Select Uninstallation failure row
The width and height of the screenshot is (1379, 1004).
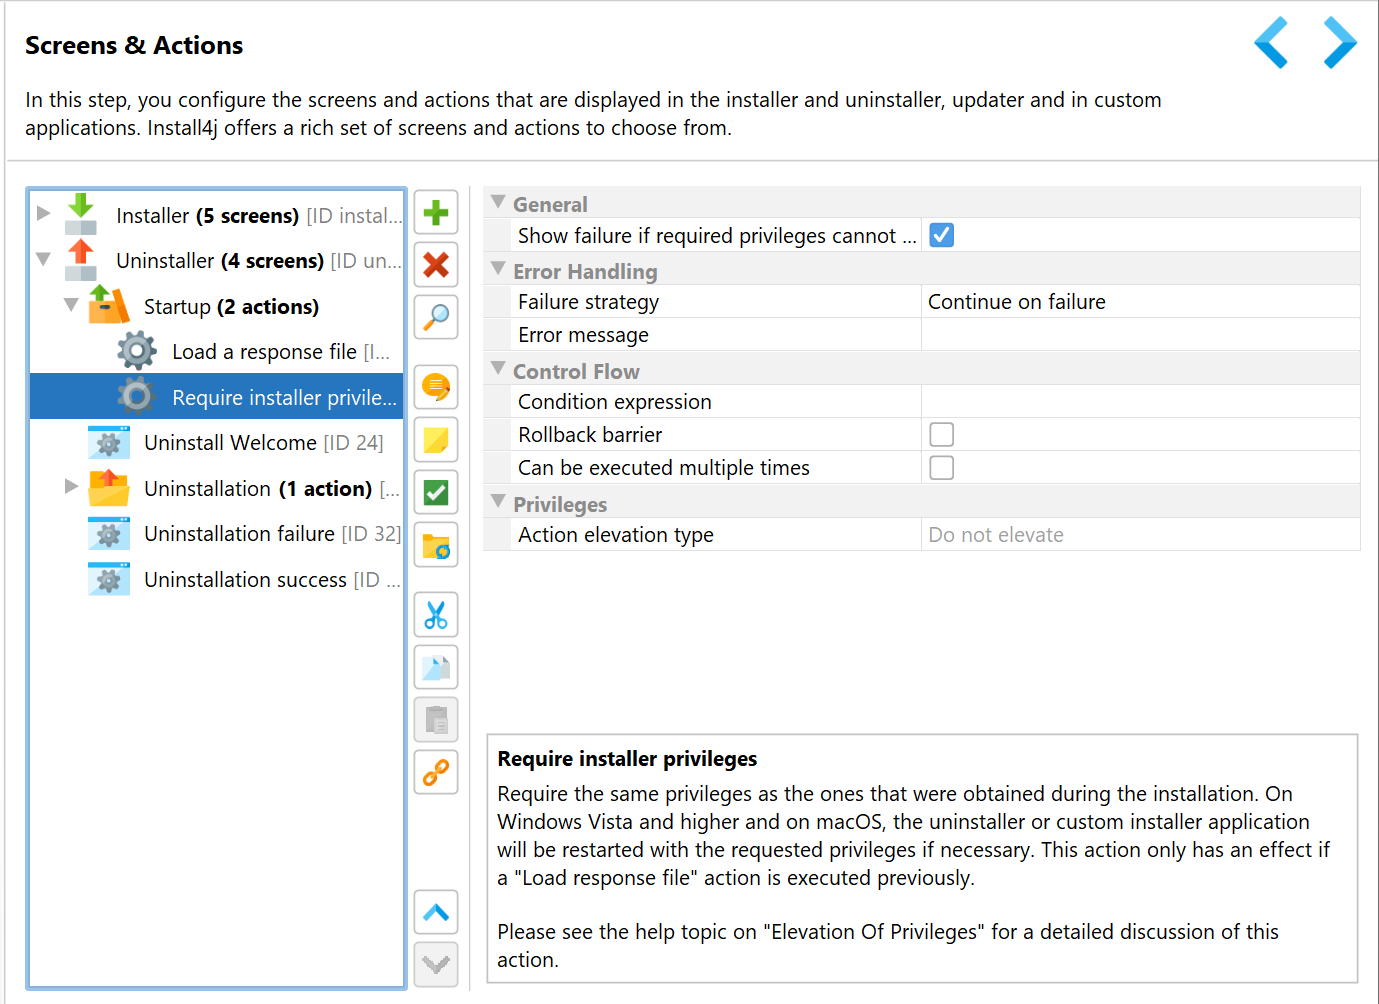tap(217, 534)
